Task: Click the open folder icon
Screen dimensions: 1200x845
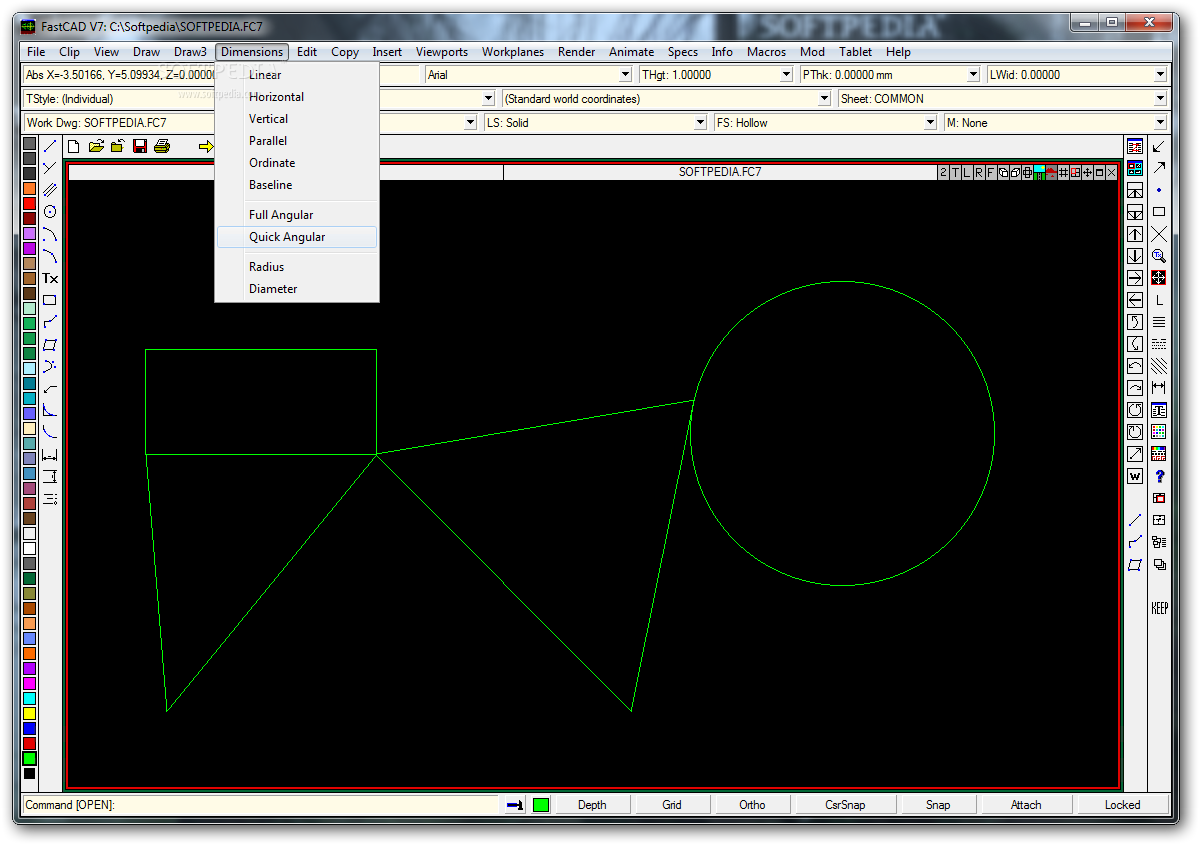Action: 96,147
